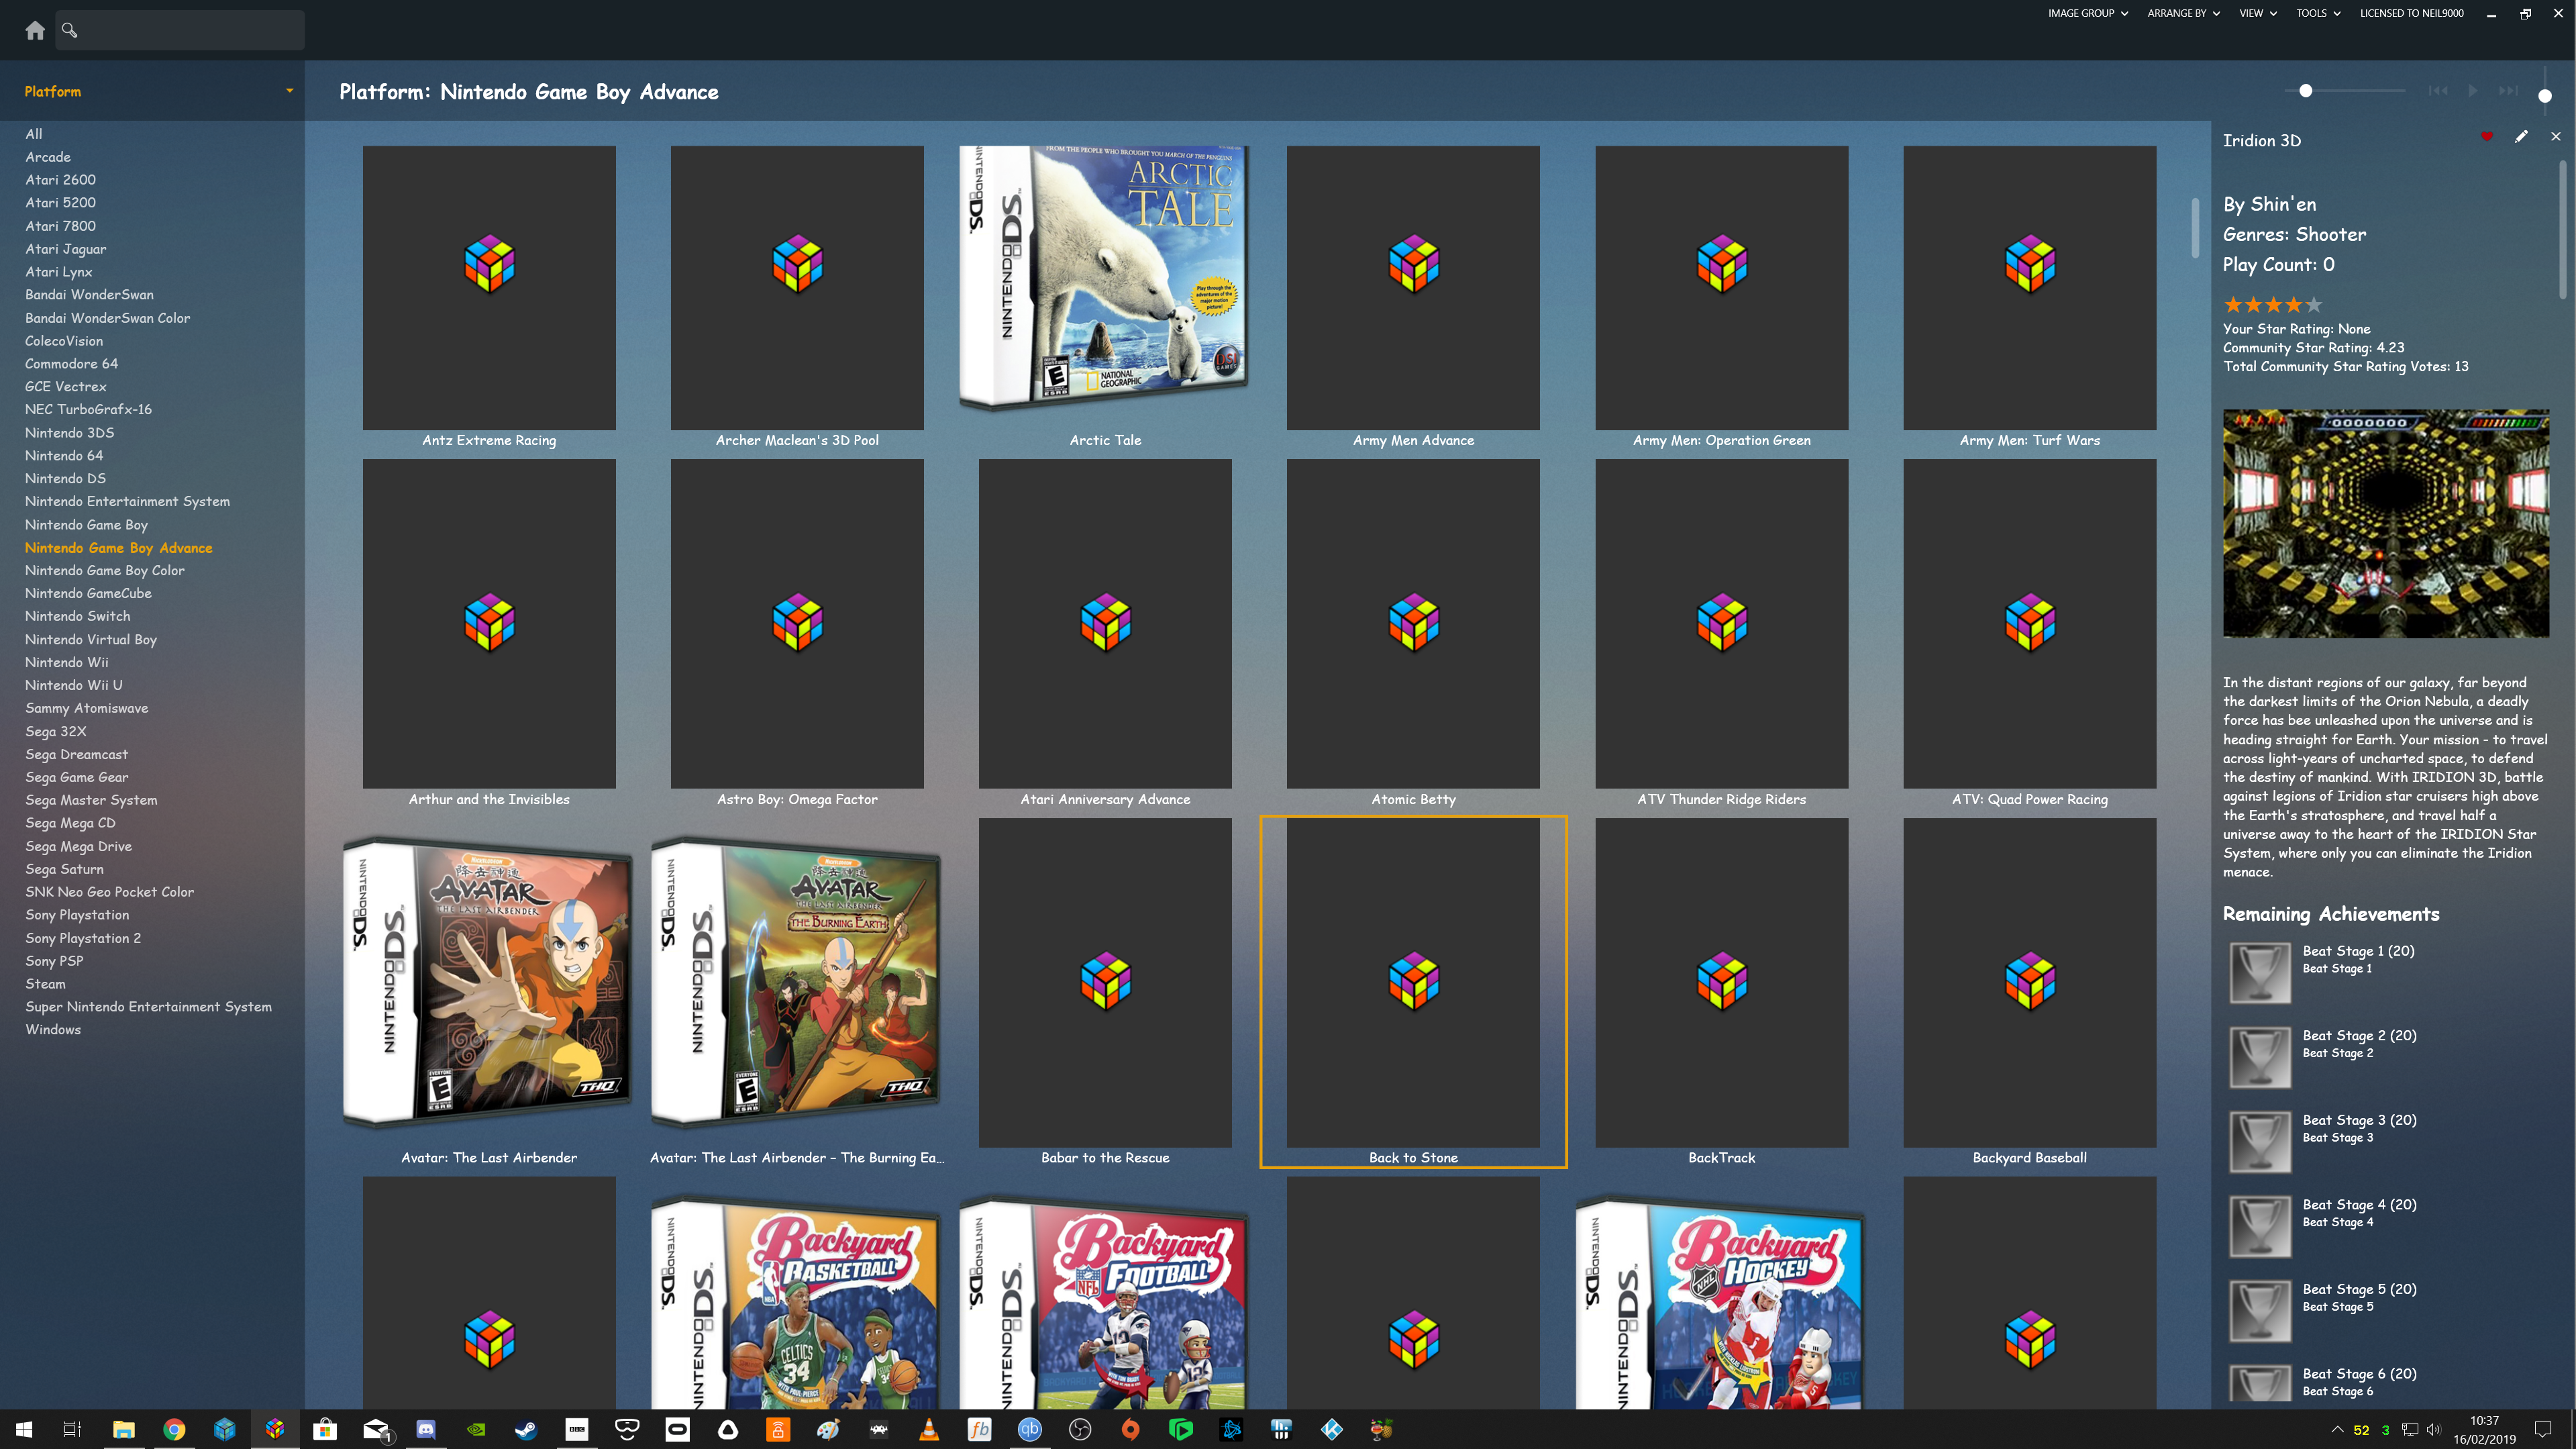
Task: Click in the search input field
Action: click(190, 30)
